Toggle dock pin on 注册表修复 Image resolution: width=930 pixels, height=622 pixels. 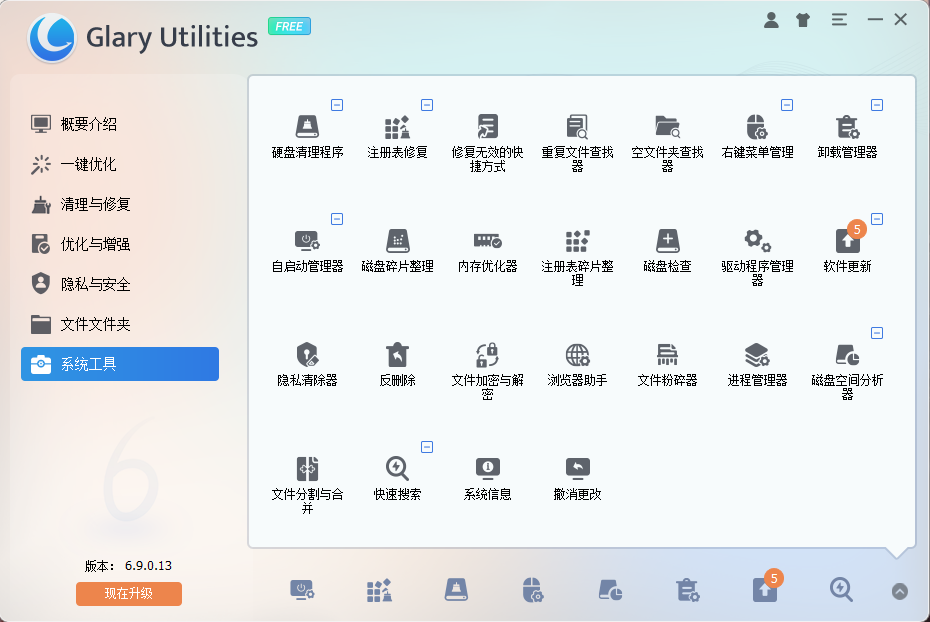(x=427, y=105)
